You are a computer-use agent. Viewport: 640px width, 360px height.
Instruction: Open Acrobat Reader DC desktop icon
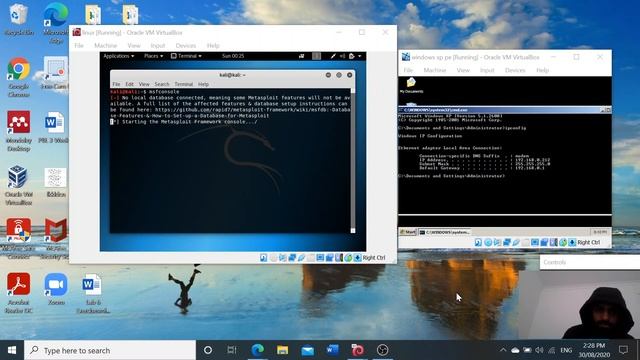[x=18, y=293]
